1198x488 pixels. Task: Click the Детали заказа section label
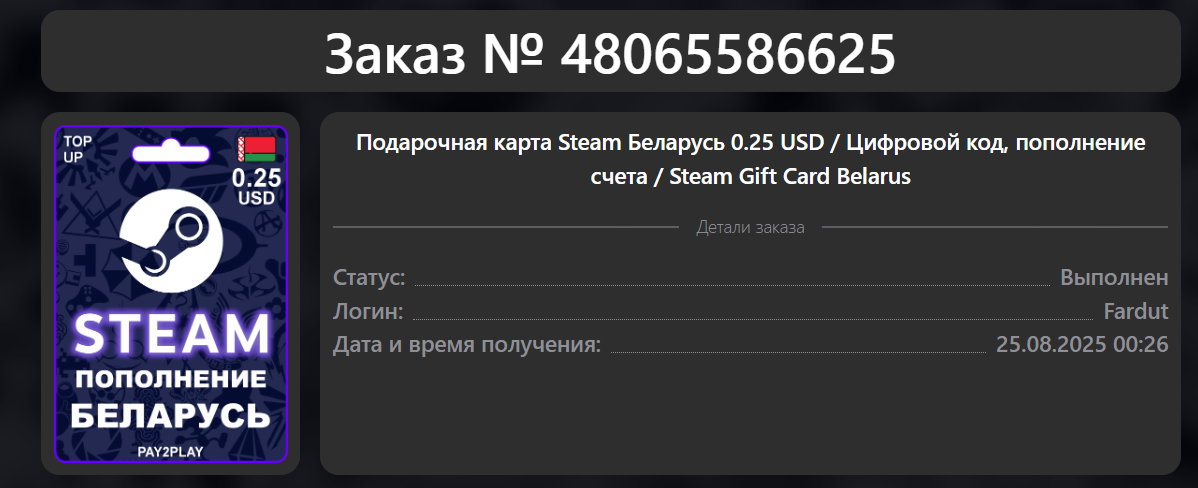pyautogui.click(x=750, y=228)
